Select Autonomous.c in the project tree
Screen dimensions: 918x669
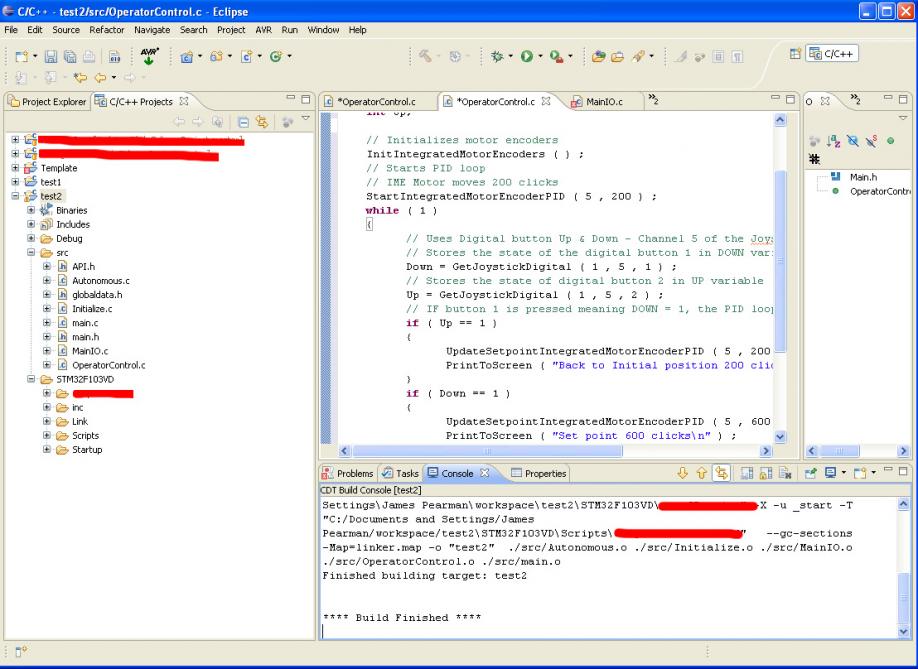[x=101, y=281]
